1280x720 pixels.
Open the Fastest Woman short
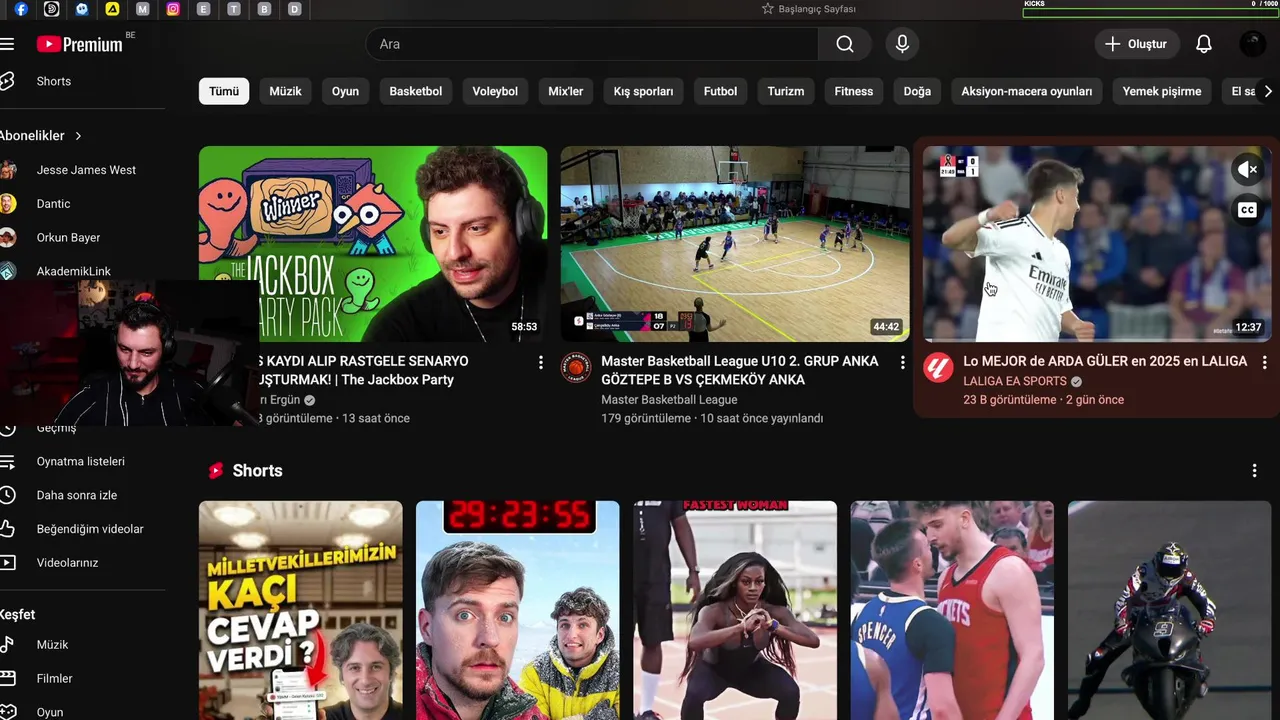point(735,611)
